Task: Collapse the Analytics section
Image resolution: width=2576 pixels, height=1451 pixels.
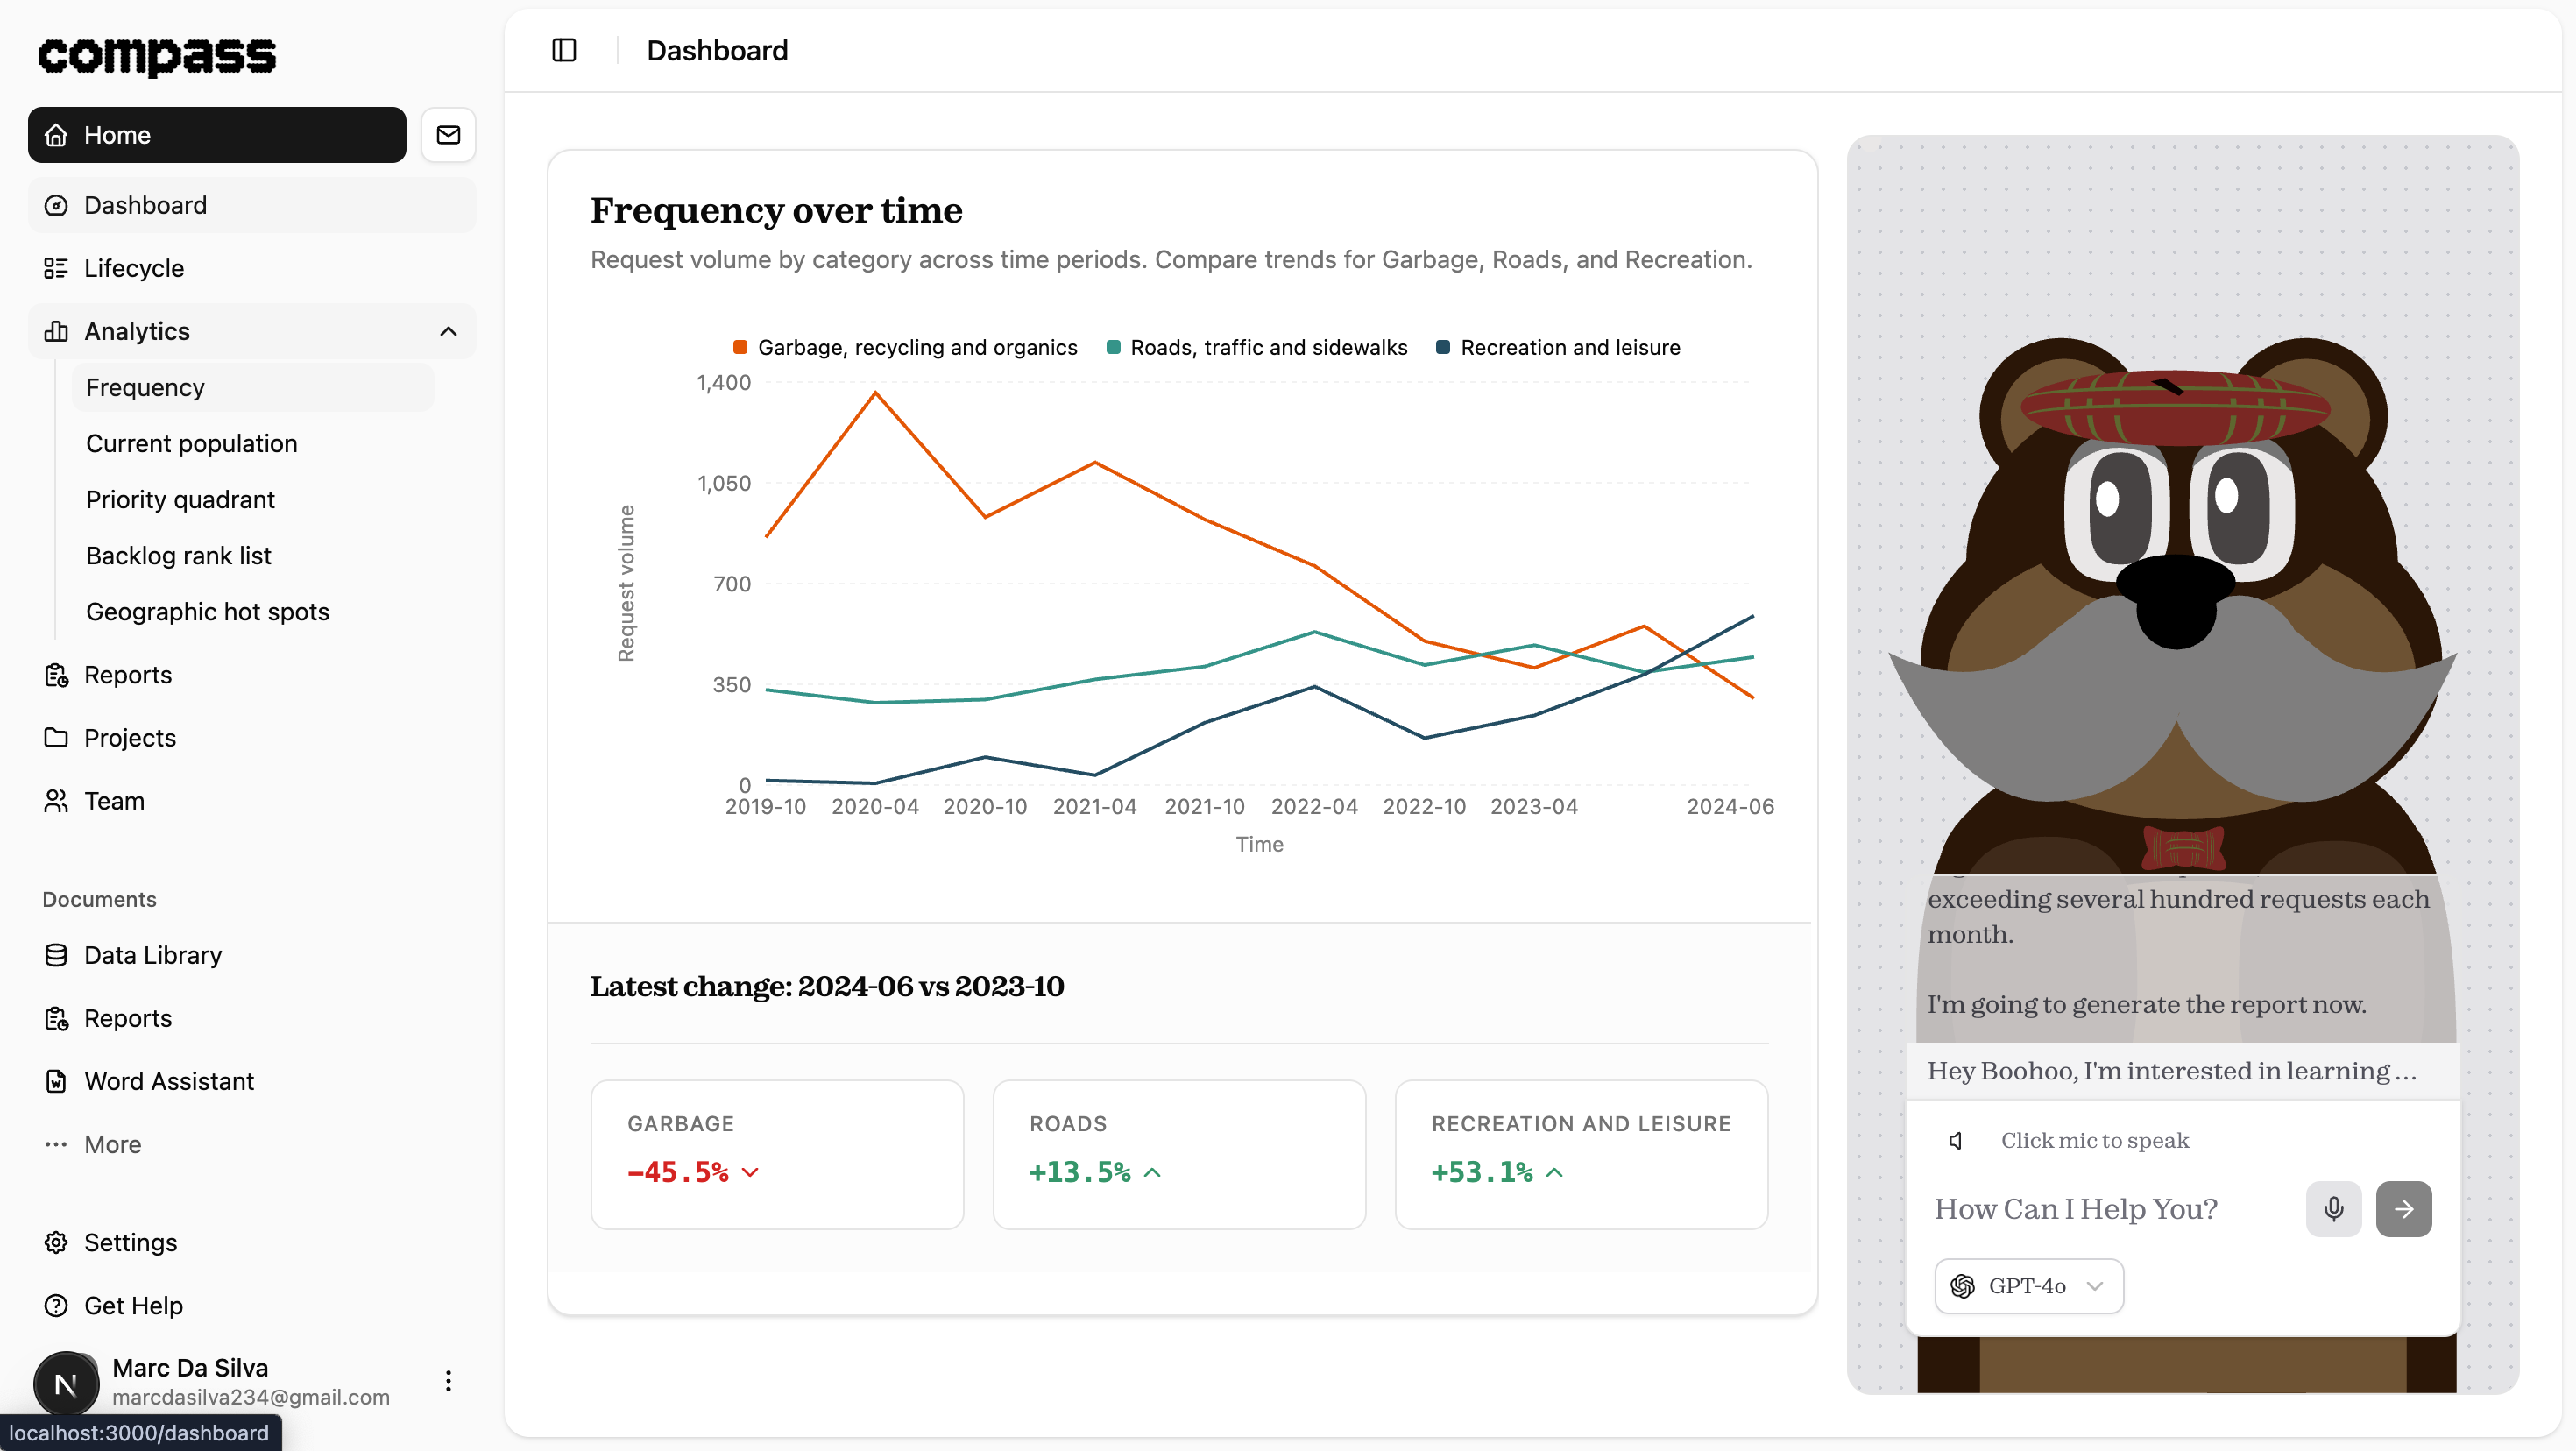Action: click(x=448, y=331)
